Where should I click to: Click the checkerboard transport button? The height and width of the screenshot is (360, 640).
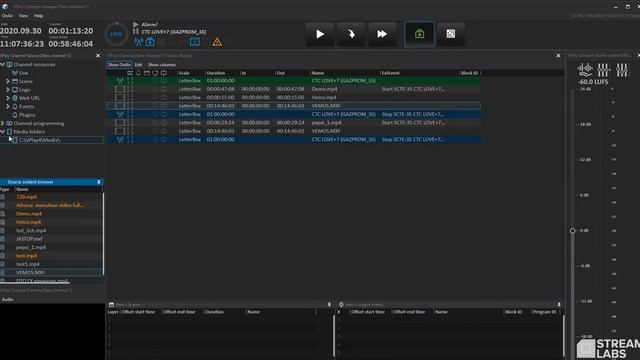click(451, 34)
